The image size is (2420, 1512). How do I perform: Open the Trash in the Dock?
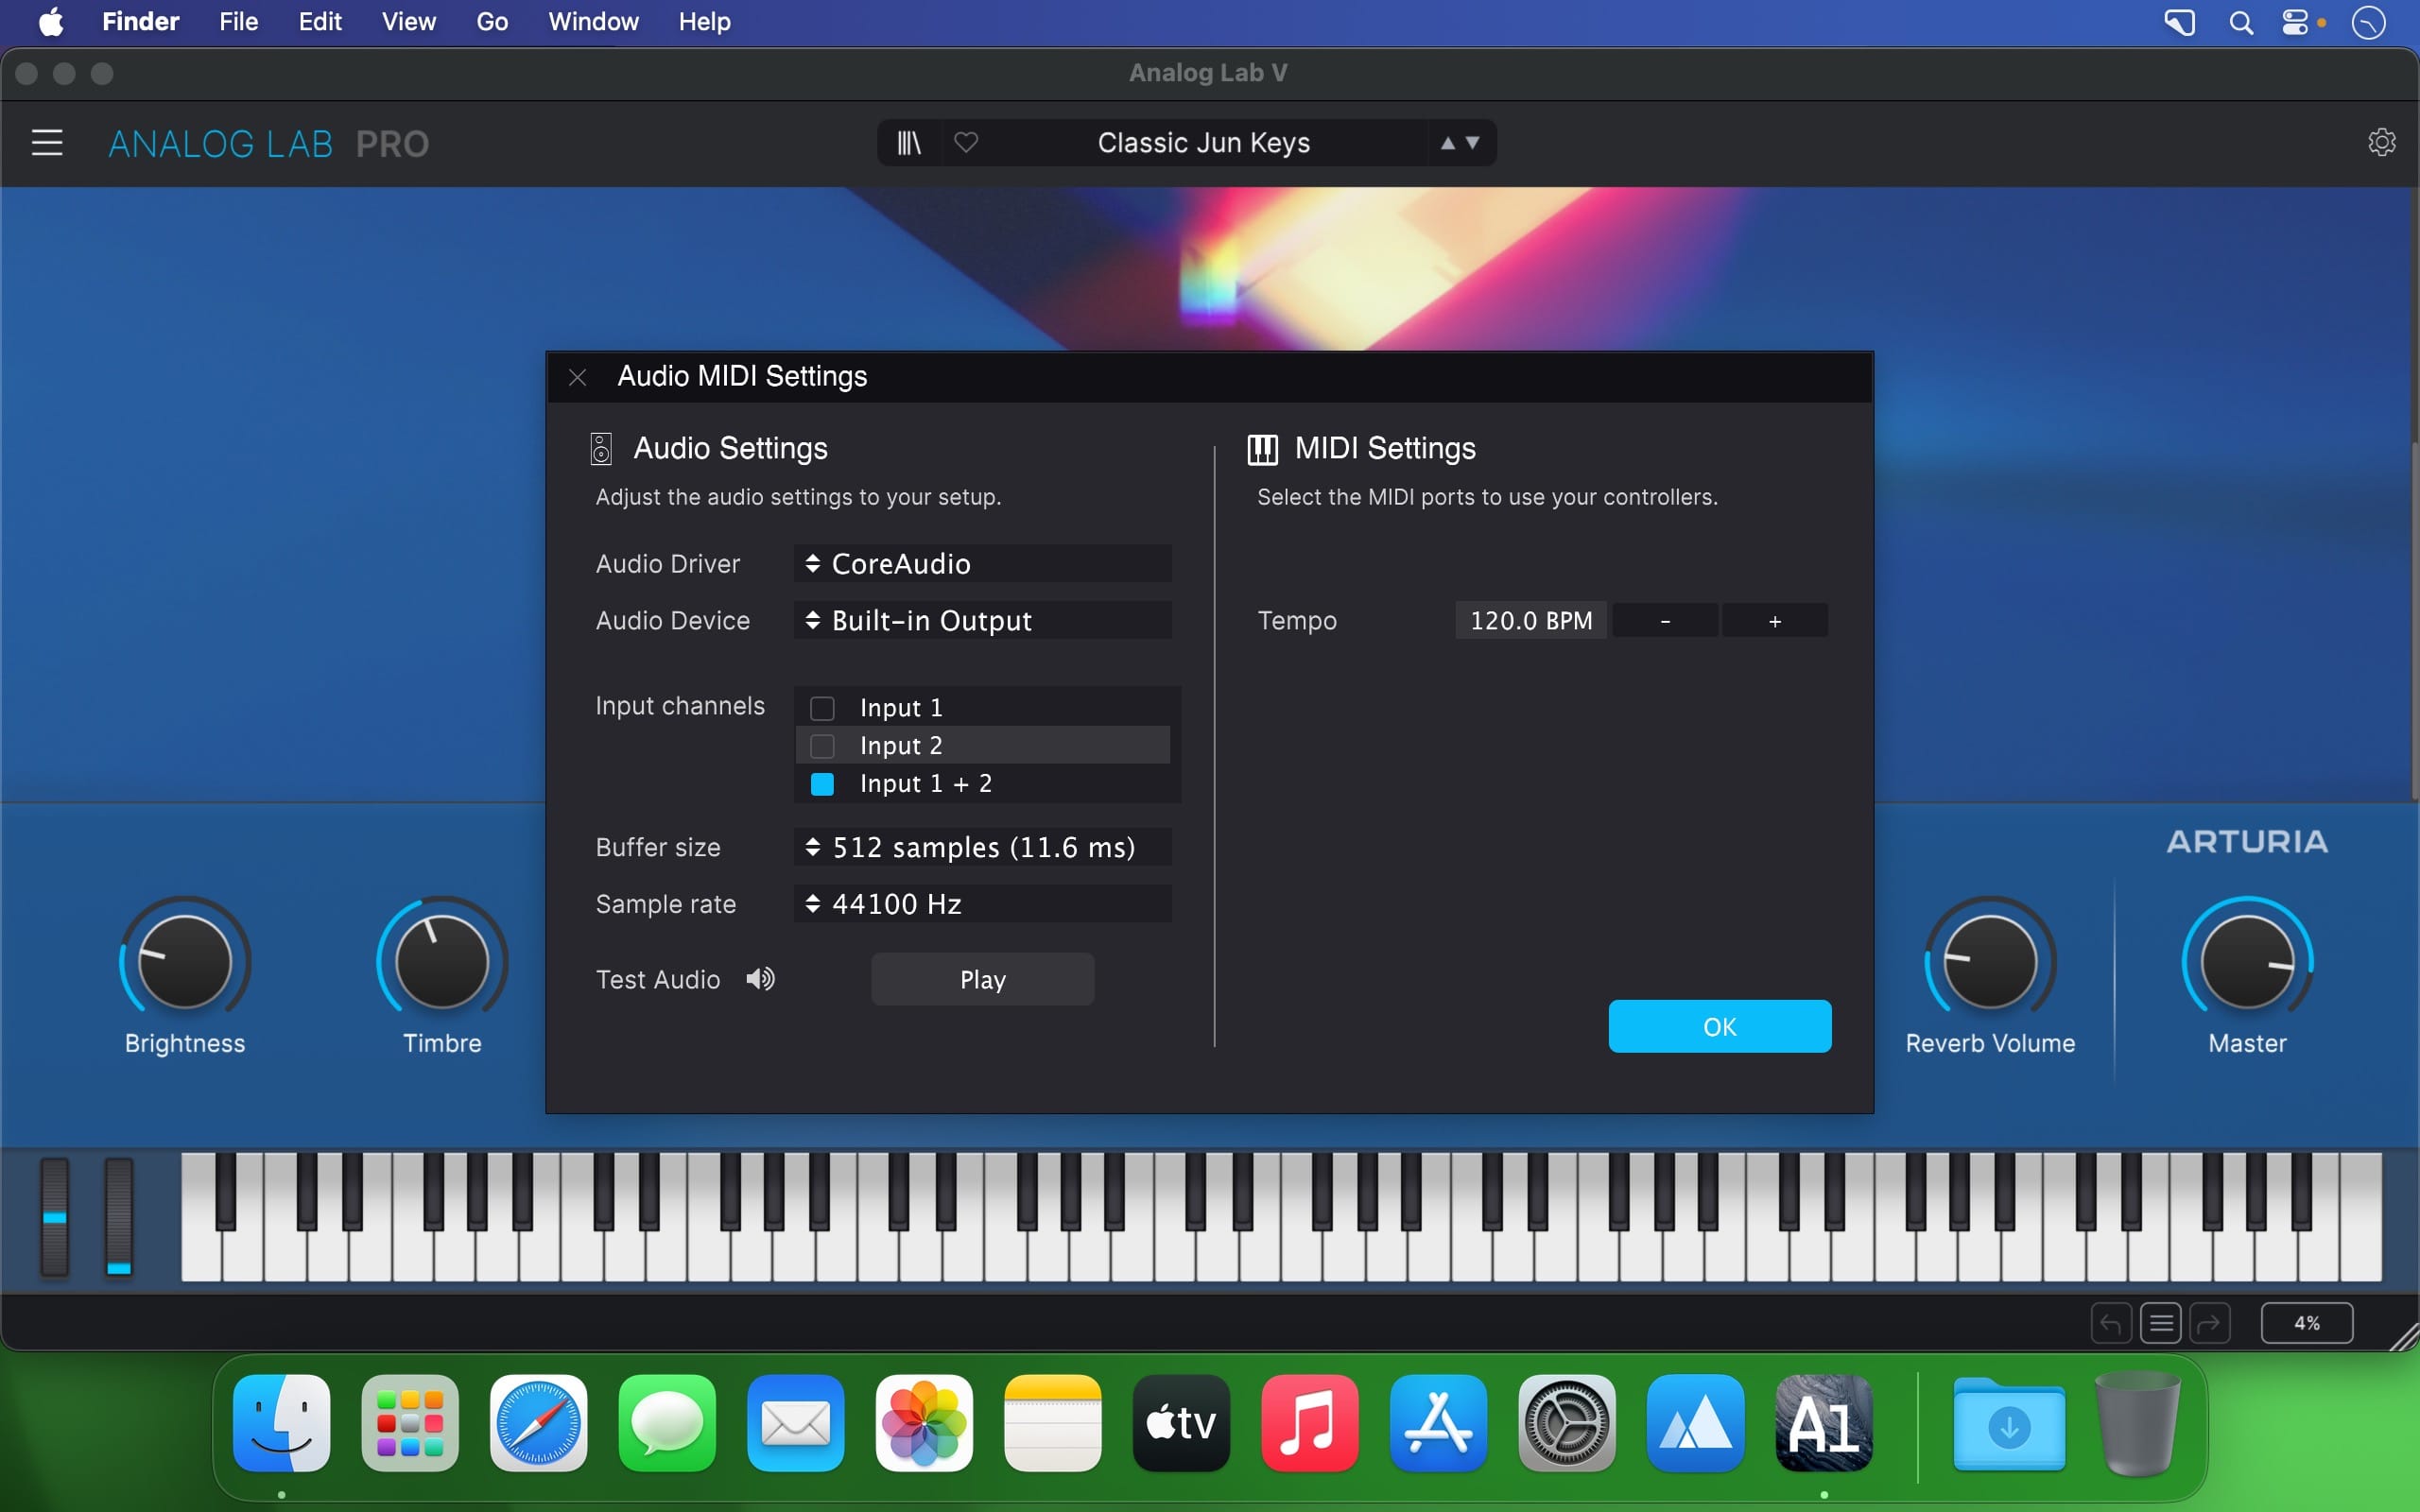click(x=2137, y=1423)
